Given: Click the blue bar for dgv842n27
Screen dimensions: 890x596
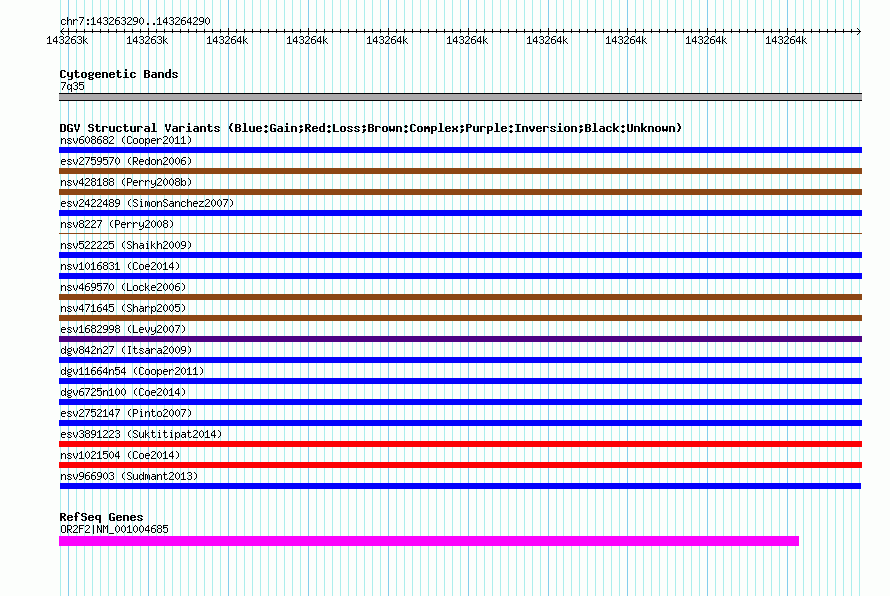Looking at the screenshot, I should 460,360.
